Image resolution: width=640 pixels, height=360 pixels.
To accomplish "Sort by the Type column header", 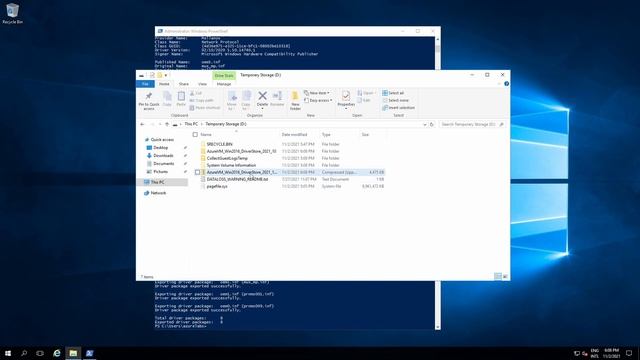I will pos(326,134).
